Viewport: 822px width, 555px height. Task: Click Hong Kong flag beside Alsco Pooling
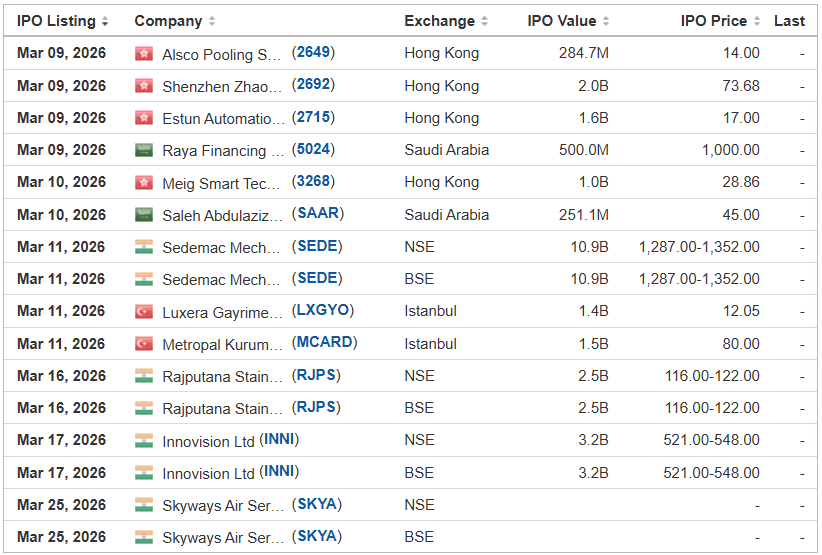[144, 53]
